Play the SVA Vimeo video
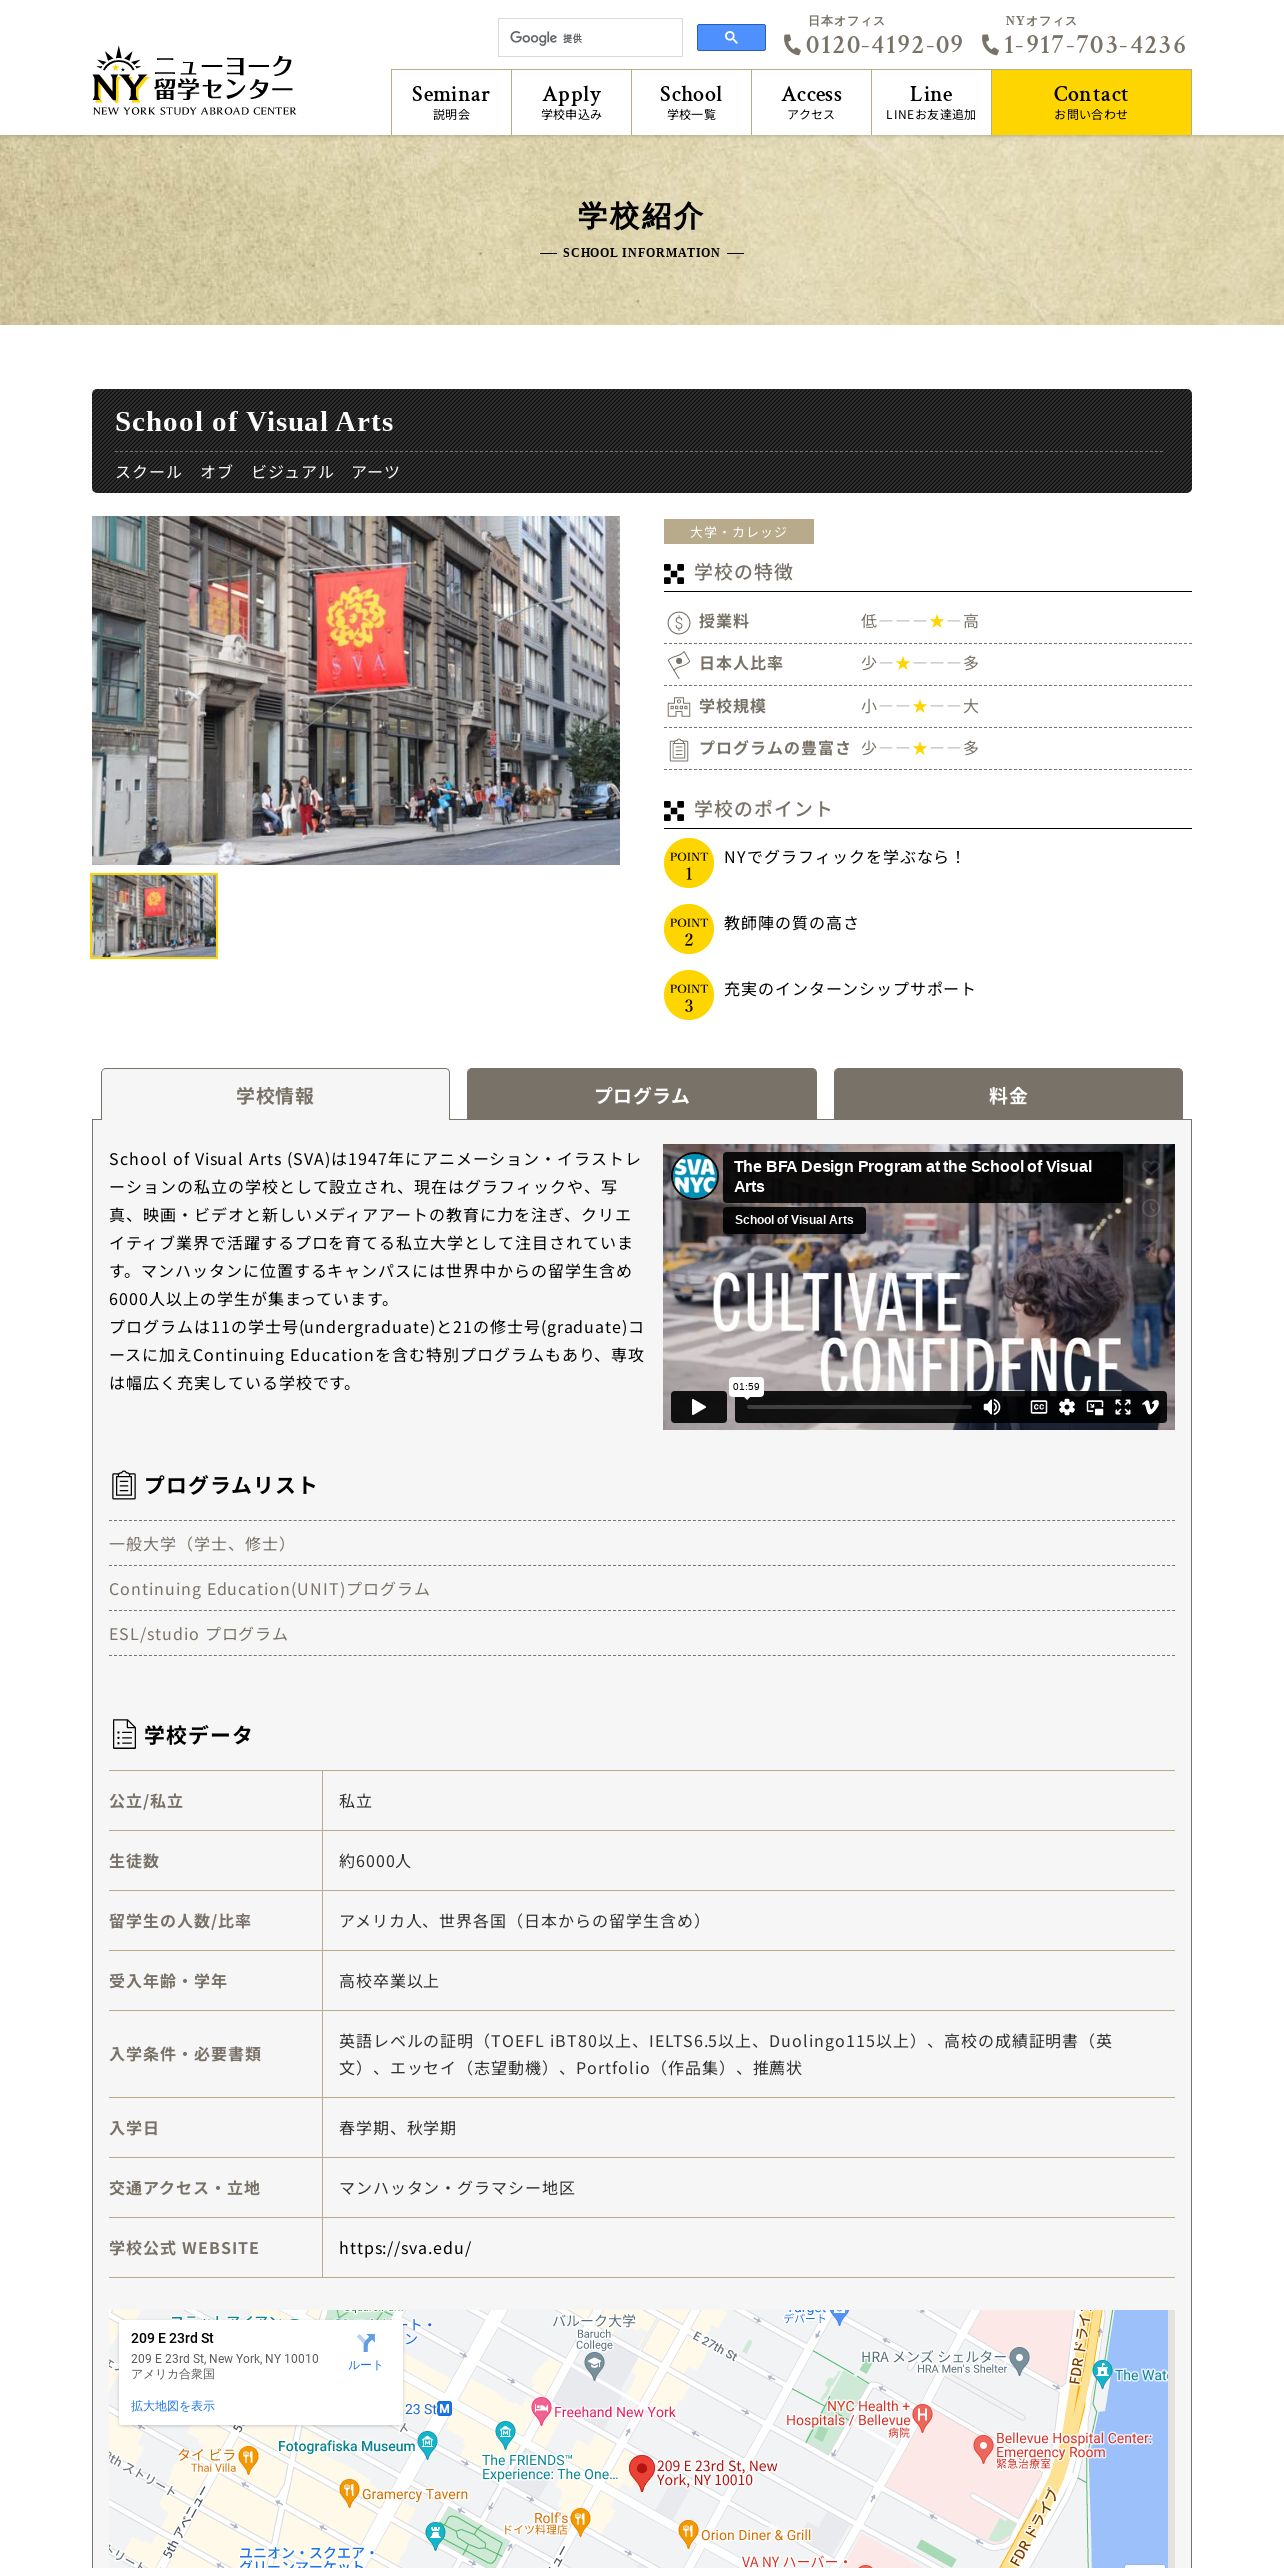1284x2568 pixels. click(x=698, y=1407)
